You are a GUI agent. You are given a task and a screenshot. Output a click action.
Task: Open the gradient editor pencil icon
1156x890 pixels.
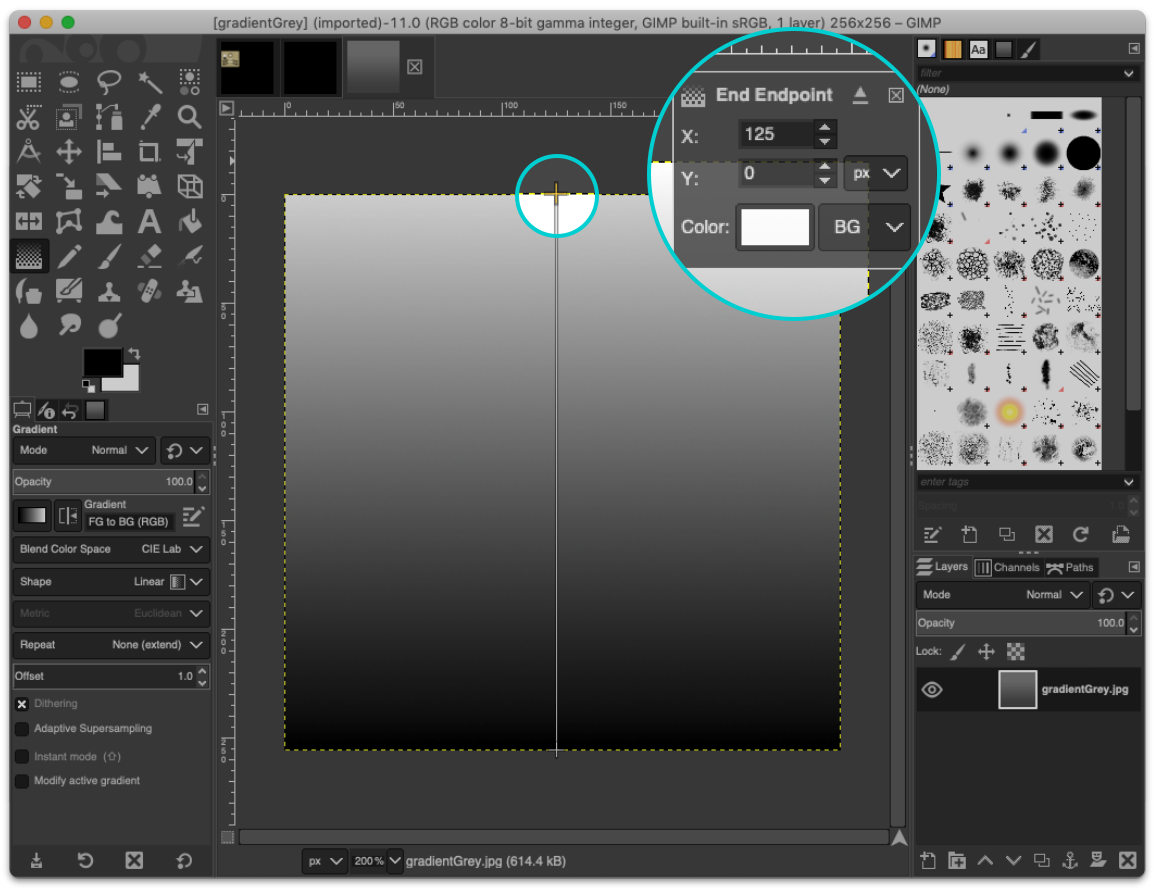(x=193, y=516)
